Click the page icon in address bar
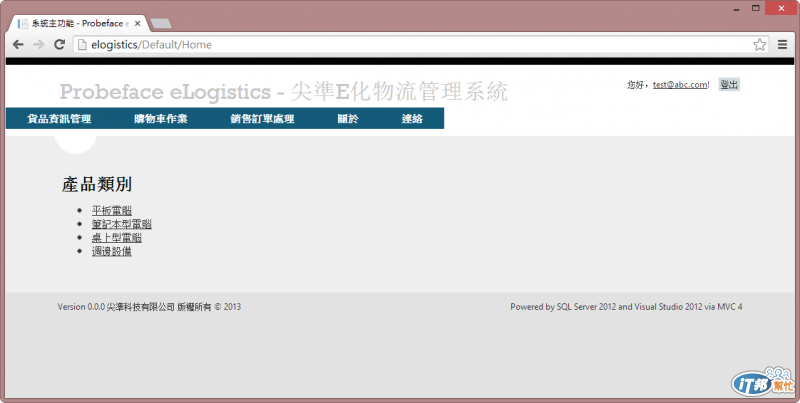Viewport: 800px width, 403px height. 81,44
